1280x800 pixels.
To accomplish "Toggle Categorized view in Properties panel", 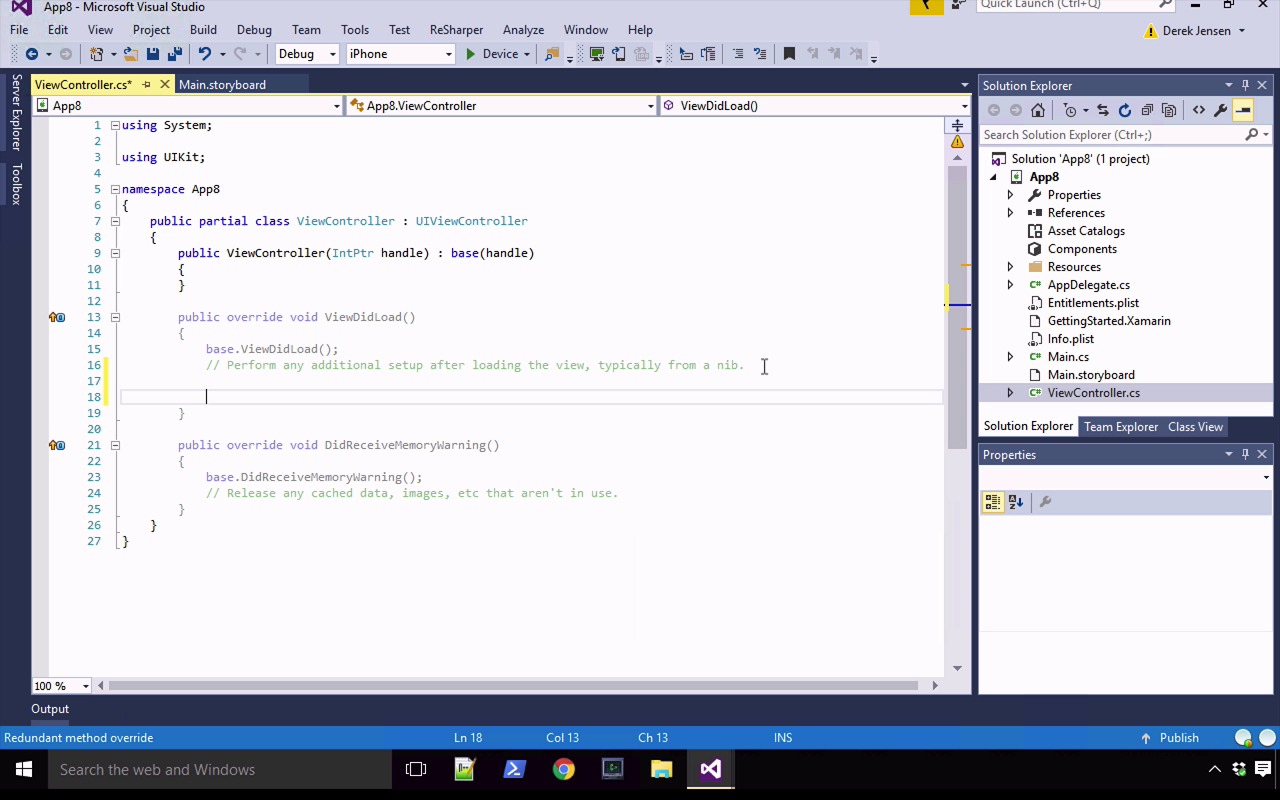I will tap(993, 502).
